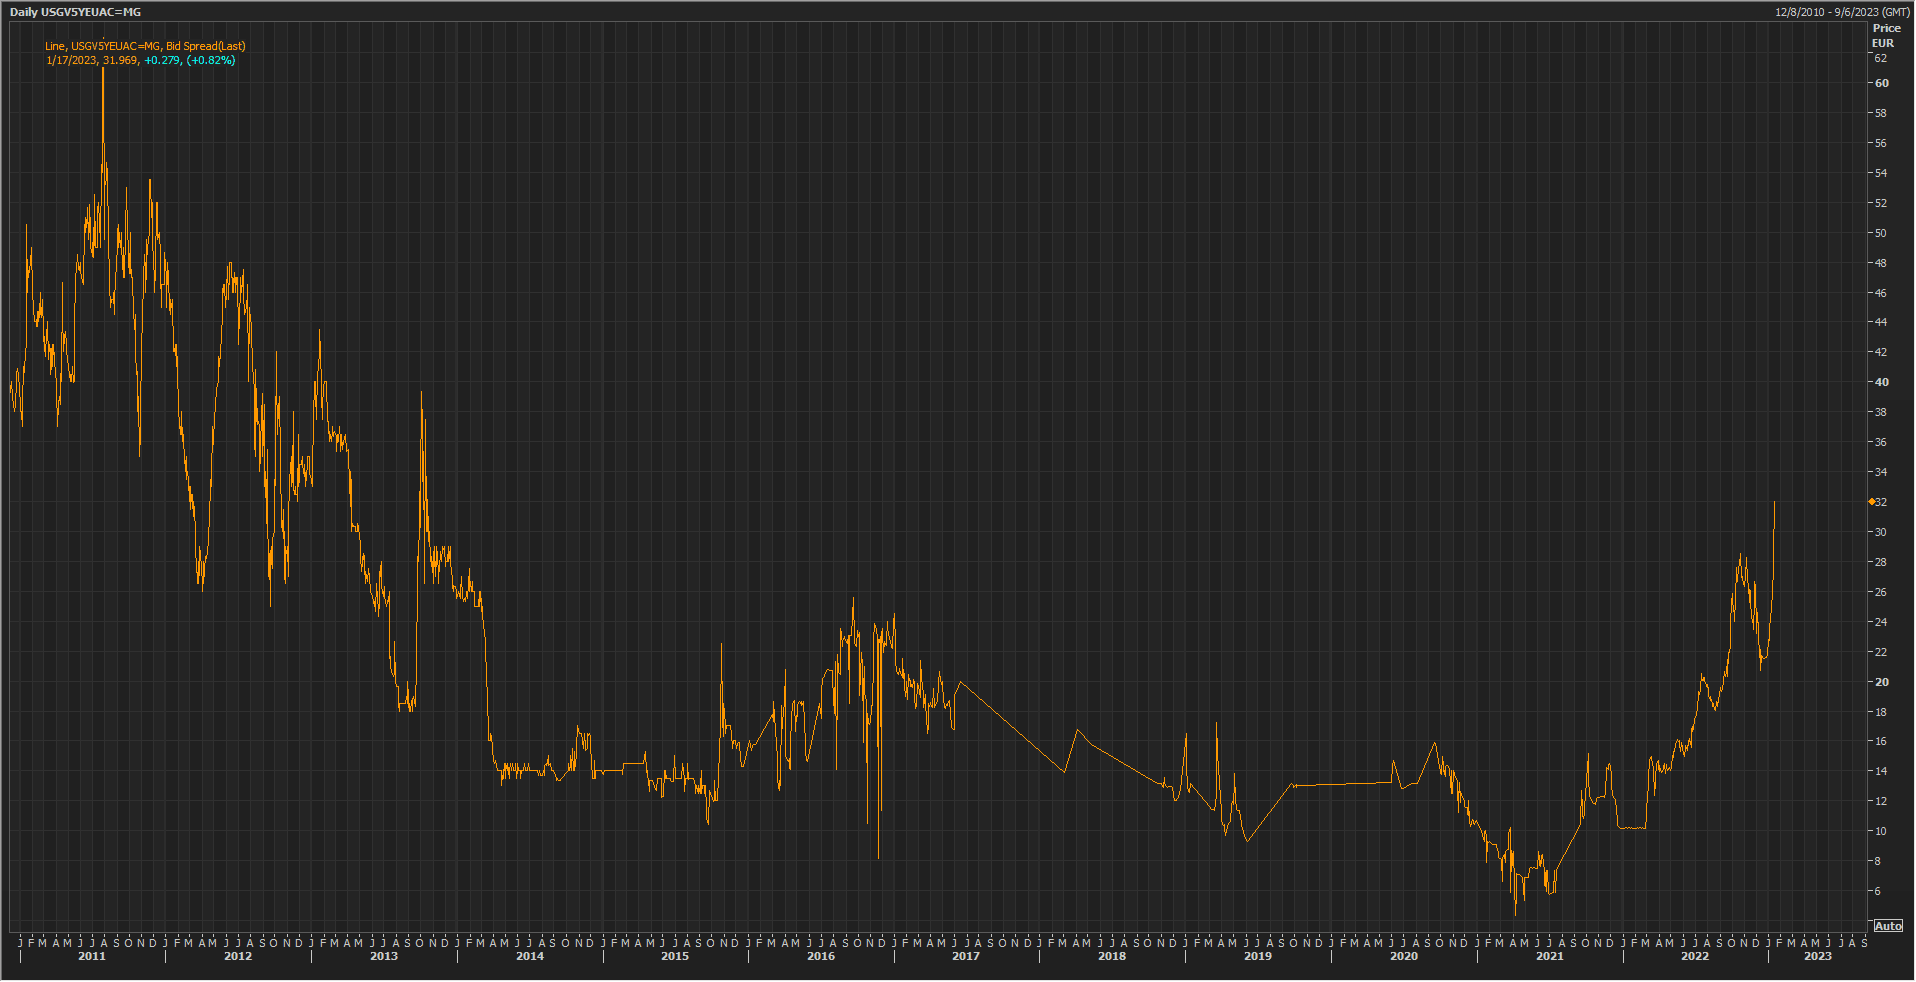
Task: Click the 20 price level on axis
Action: 1881,682
